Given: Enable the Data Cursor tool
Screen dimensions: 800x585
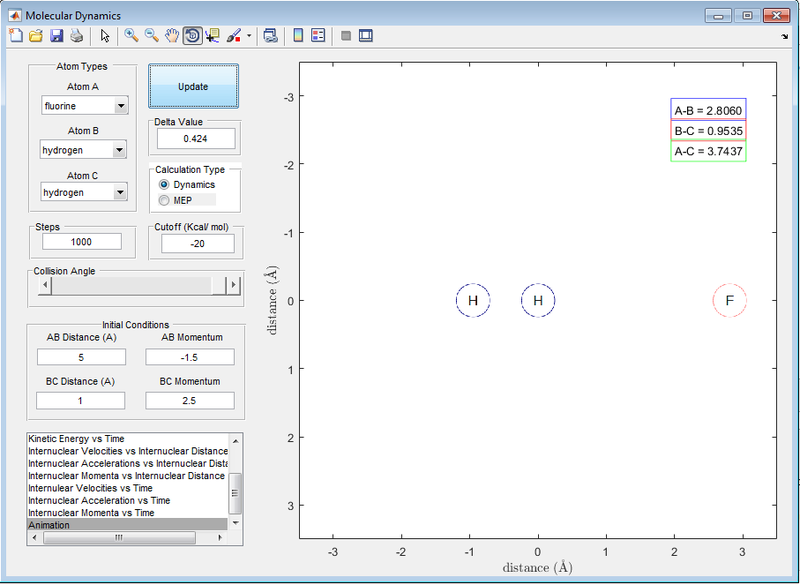Looking at the screenshot, I should [x=212, y=36].
